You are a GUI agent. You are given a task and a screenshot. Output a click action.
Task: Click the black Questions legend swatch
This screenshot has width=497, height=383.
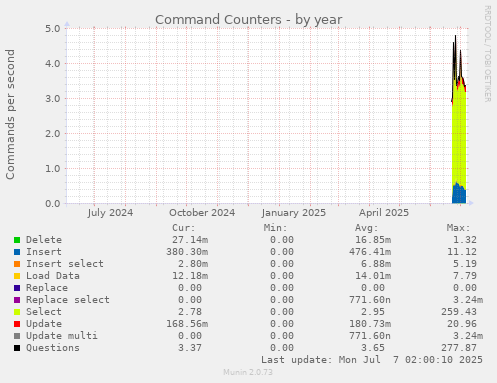(x=17, y=348)
